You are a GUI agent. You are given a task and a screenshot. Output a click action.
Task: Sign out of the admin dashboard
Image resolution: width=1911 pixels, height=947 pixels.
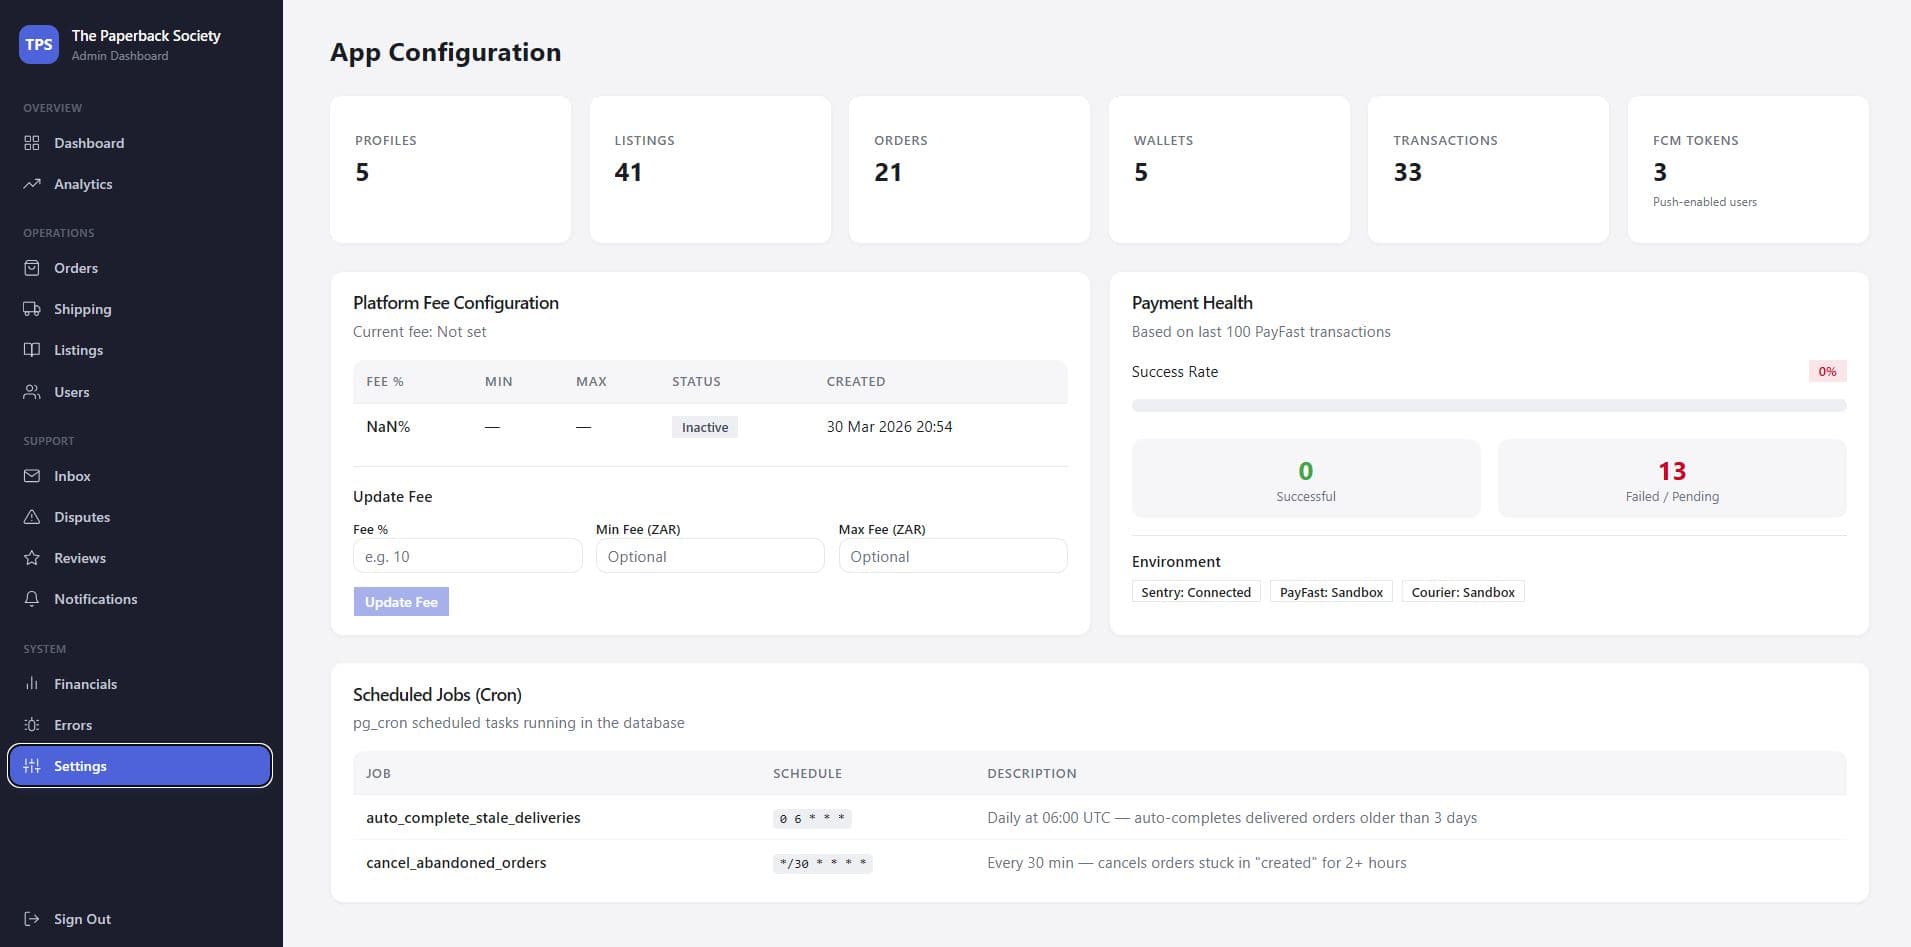tap(82, 919)
